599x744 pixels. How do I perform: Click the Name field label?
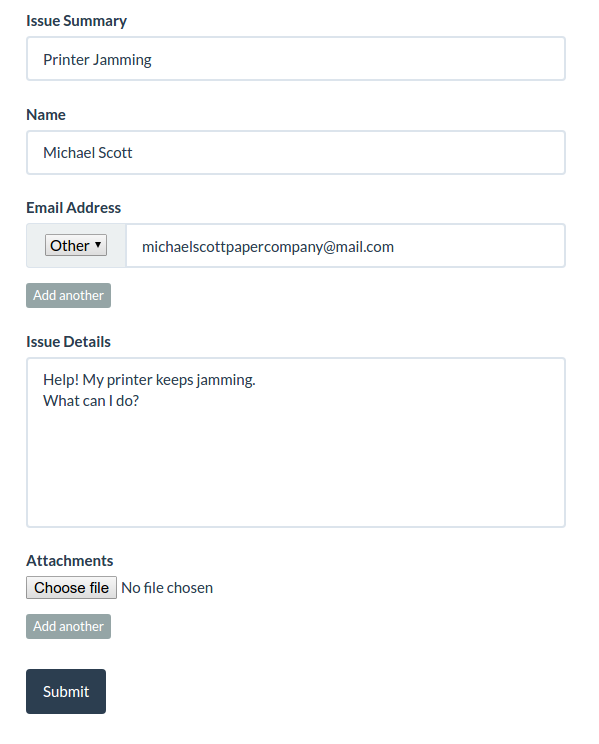[x=46, y=115]
